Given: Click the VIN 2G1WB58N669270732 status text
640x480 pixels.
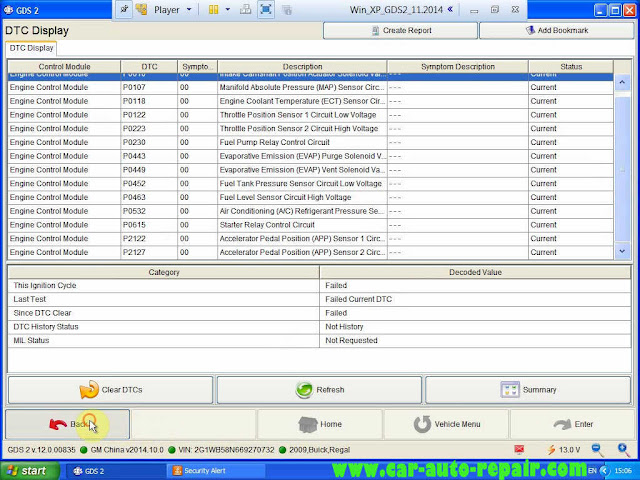Looking at the screenshot, I should tap(227, 450).
